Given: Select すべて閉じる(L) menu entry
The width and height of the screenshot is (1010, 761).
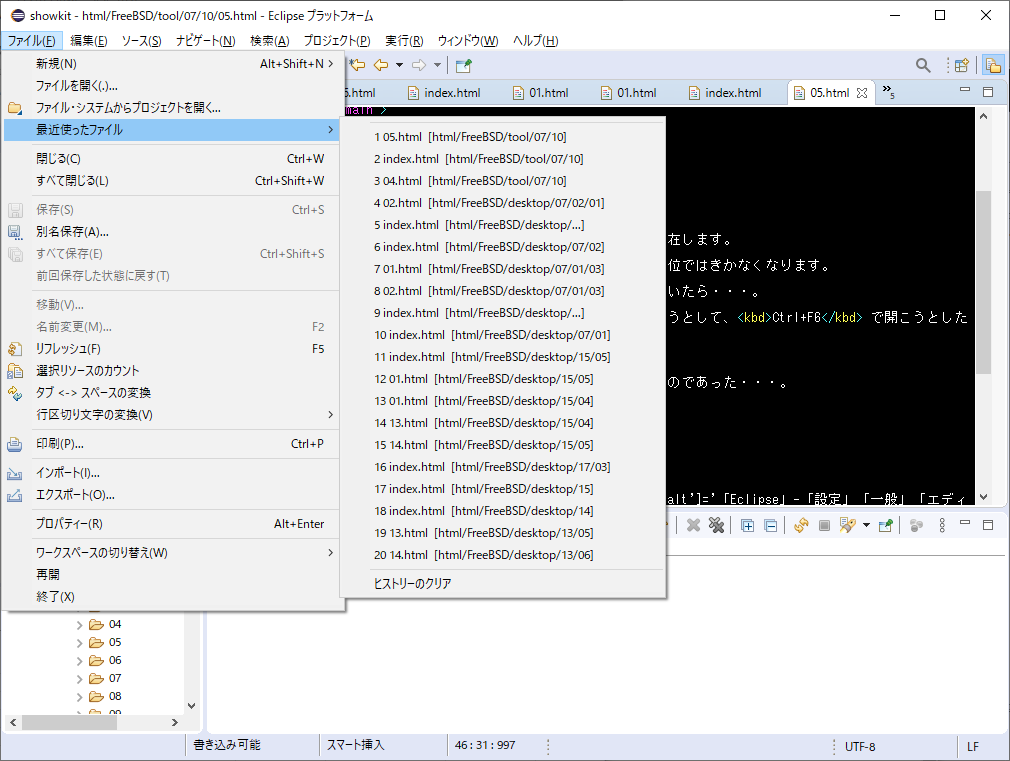Looking at the screenshot, I should tap(171, 180).
